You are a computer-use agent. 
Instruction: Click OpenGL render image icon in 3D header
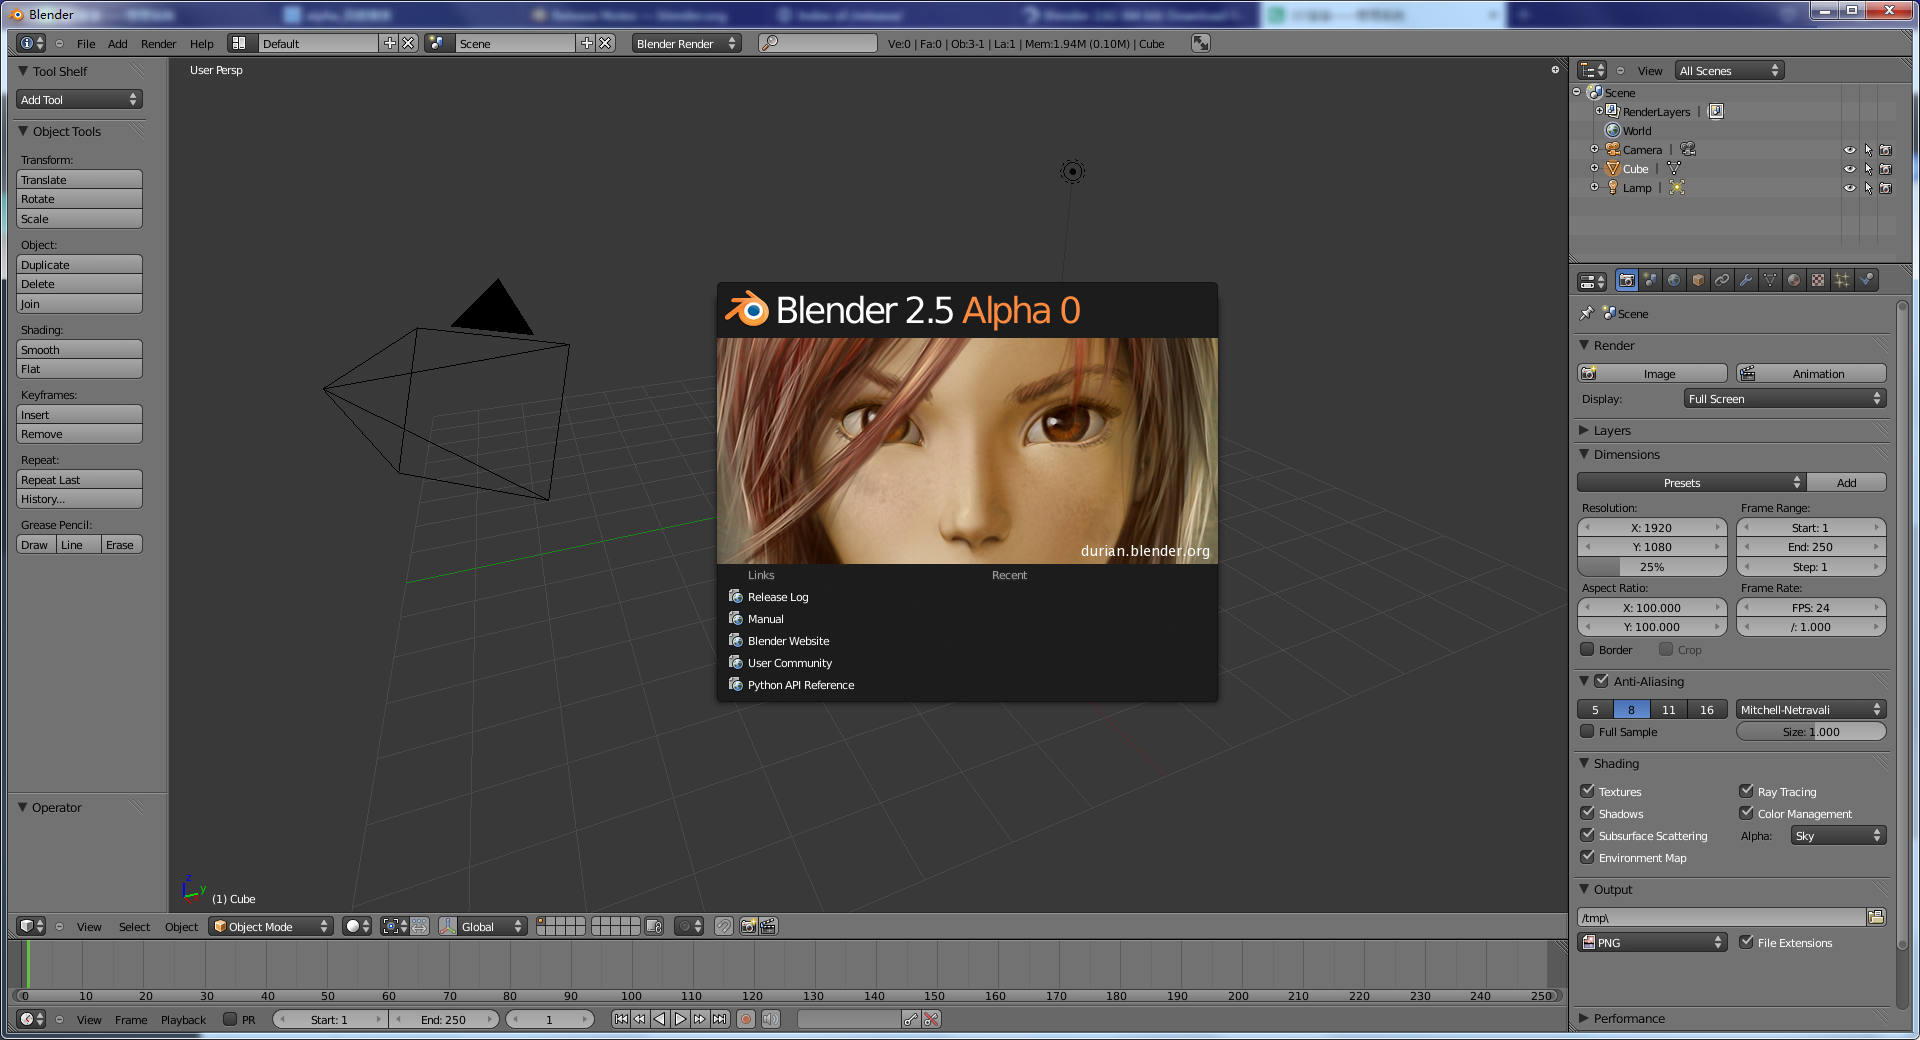(x=748, y=926)
